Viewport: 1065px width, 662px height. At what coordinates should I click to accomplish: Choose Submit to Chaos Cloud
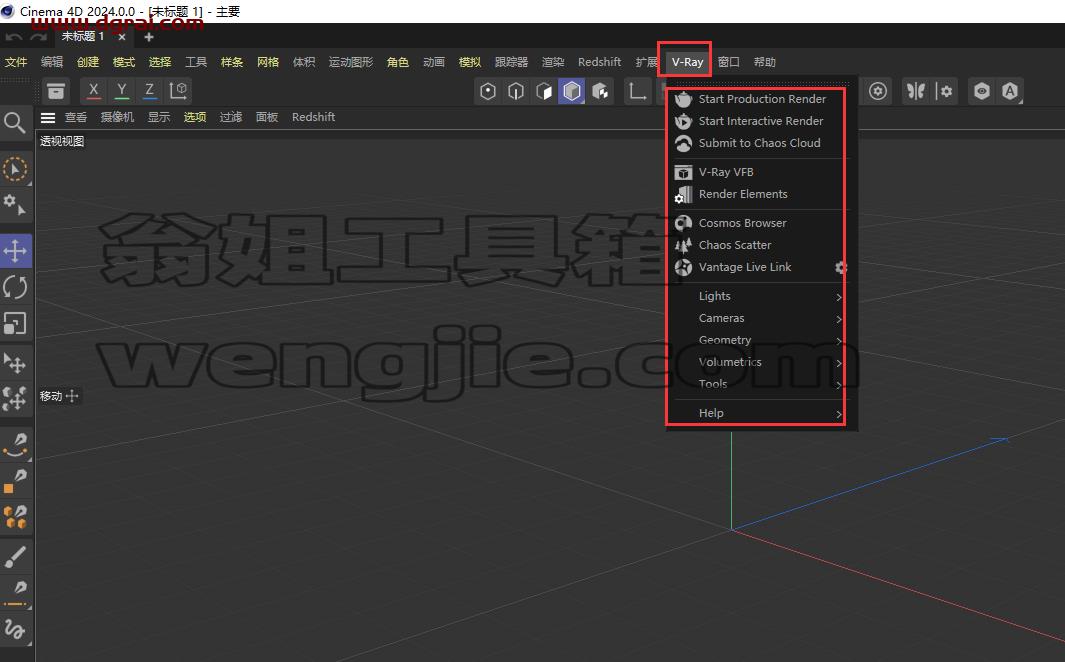tap(759, 143)
